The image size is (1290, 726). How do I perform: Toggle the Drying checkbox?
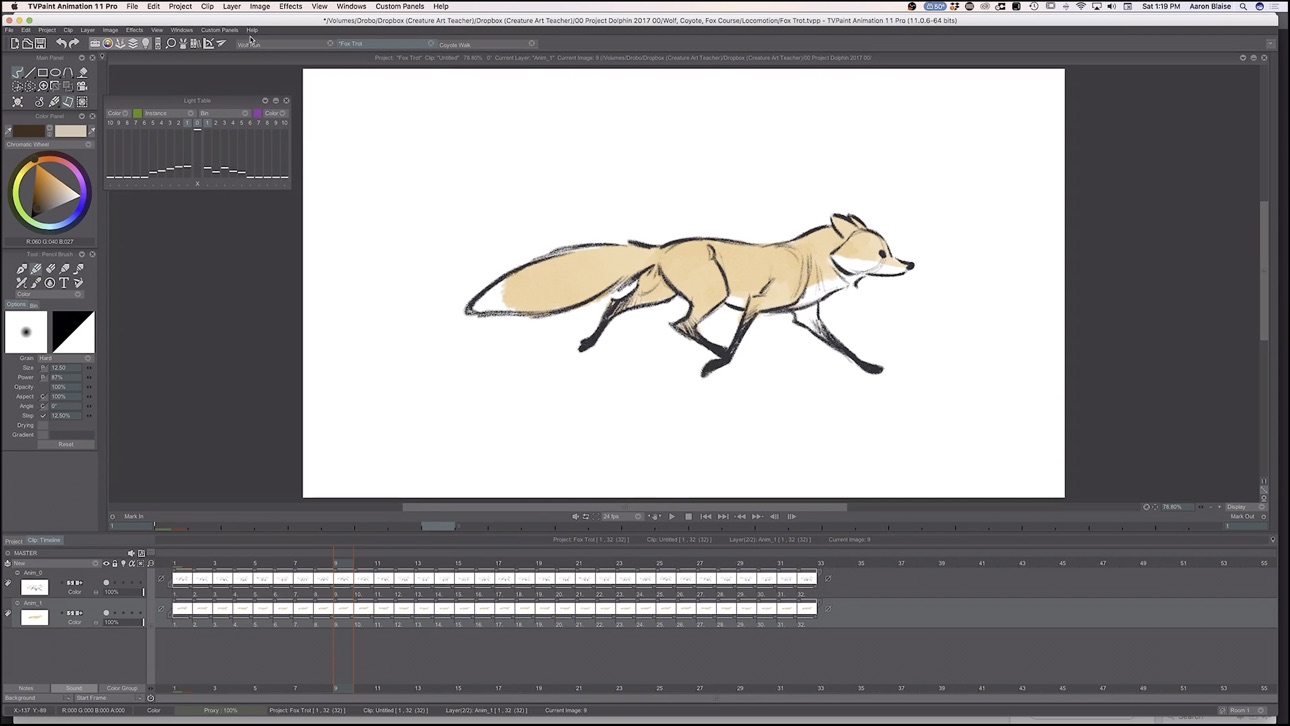click(x=43, y=425)
